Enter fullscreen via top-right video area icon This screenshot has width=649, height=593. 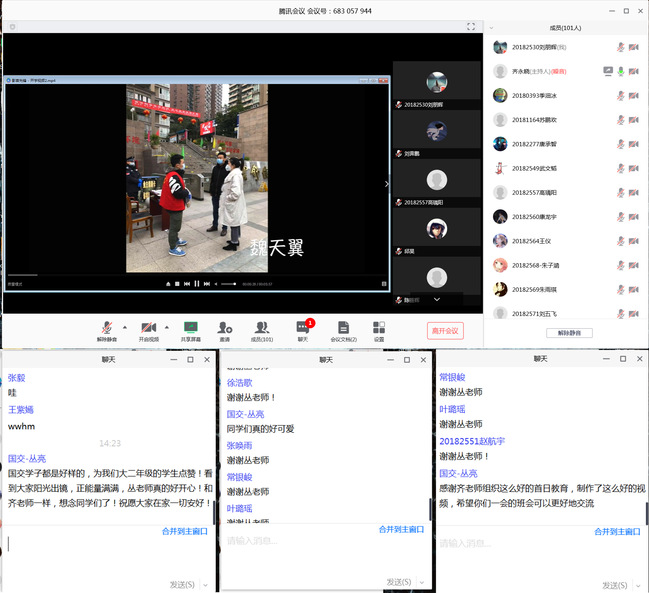(x=471, y=26)
